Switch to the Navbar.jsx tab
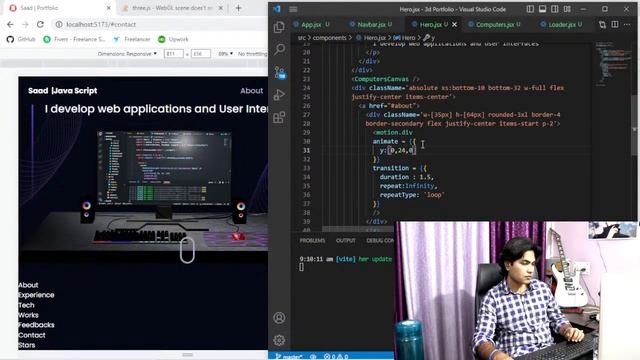Image resolution: width=640 pixels, height=360 pixels. coord(371,24)
